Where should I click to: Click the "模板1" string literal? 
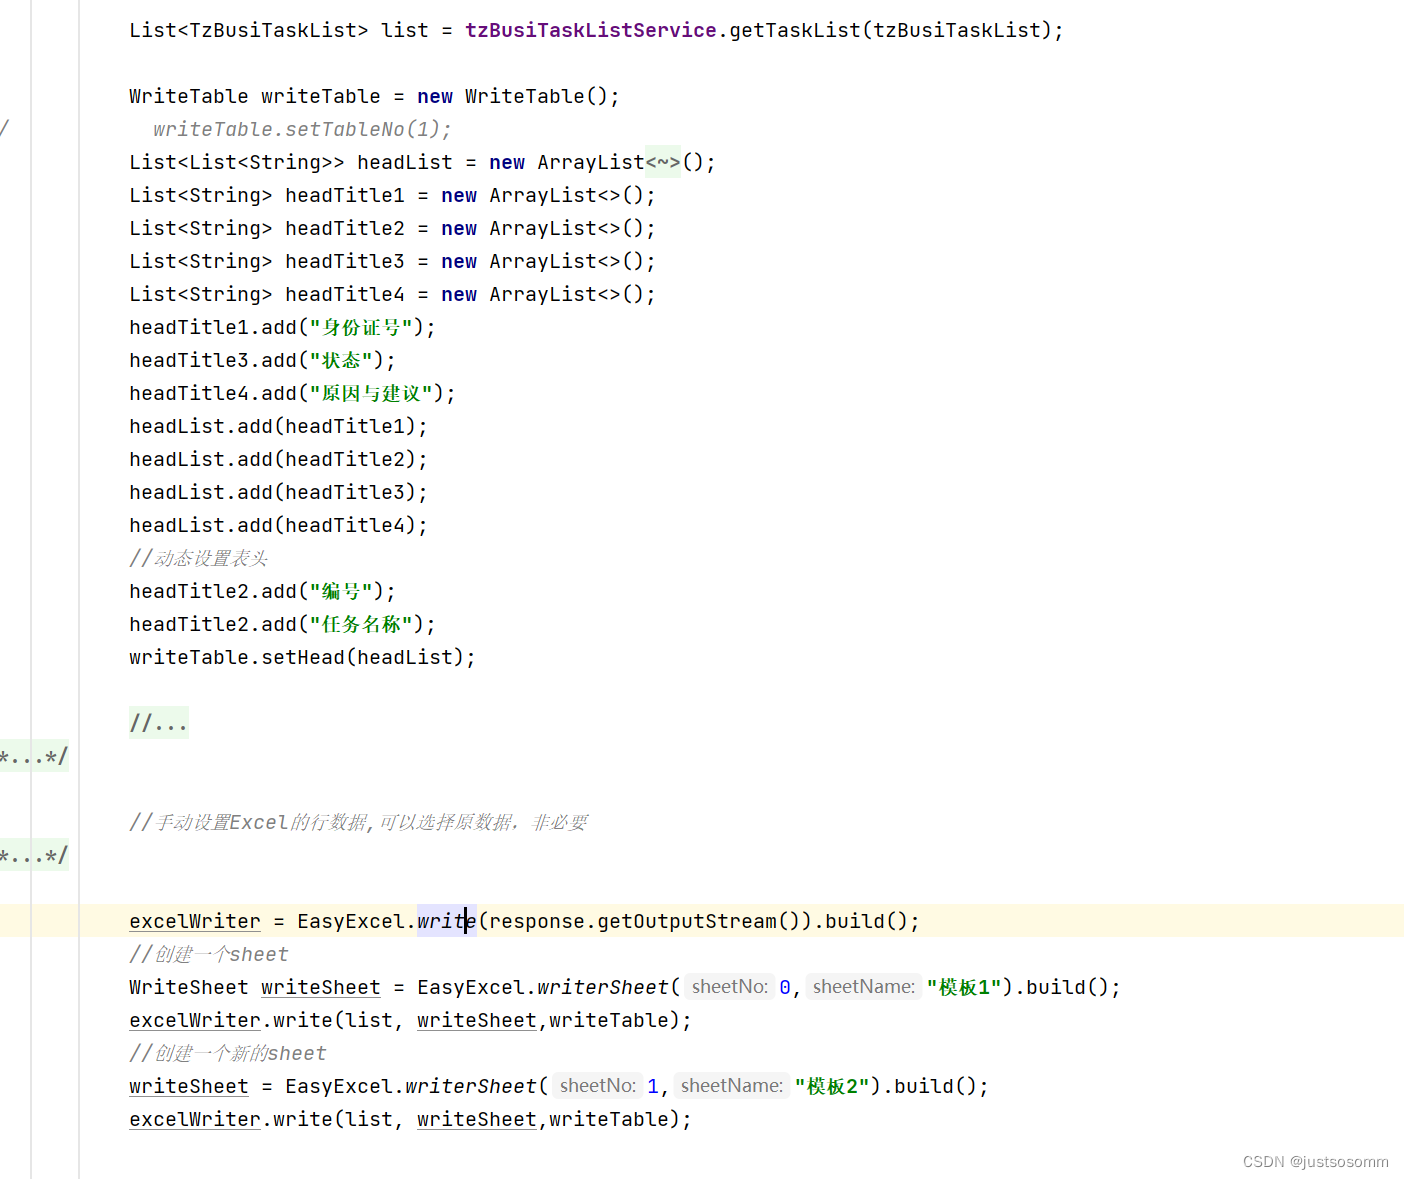coord(964,987)
